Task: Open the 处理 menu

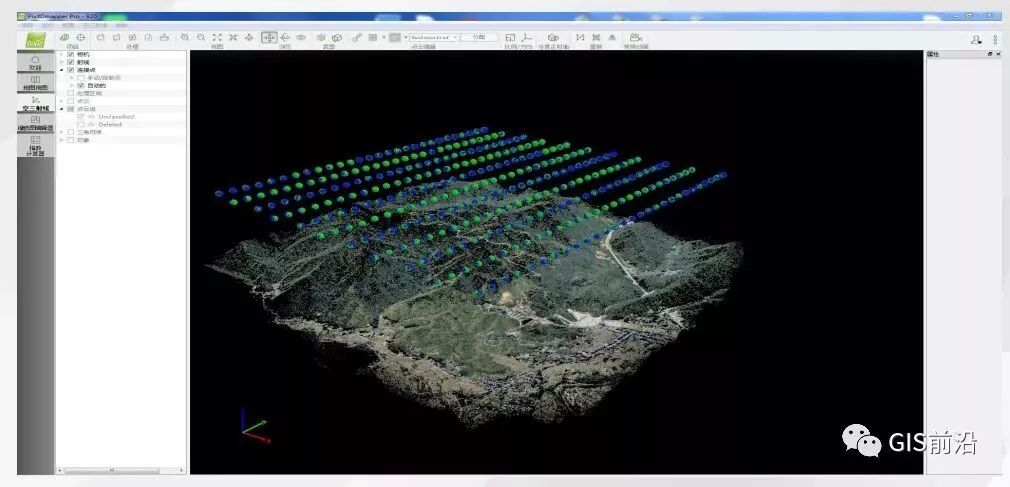Action: click(x=48, y=25)
